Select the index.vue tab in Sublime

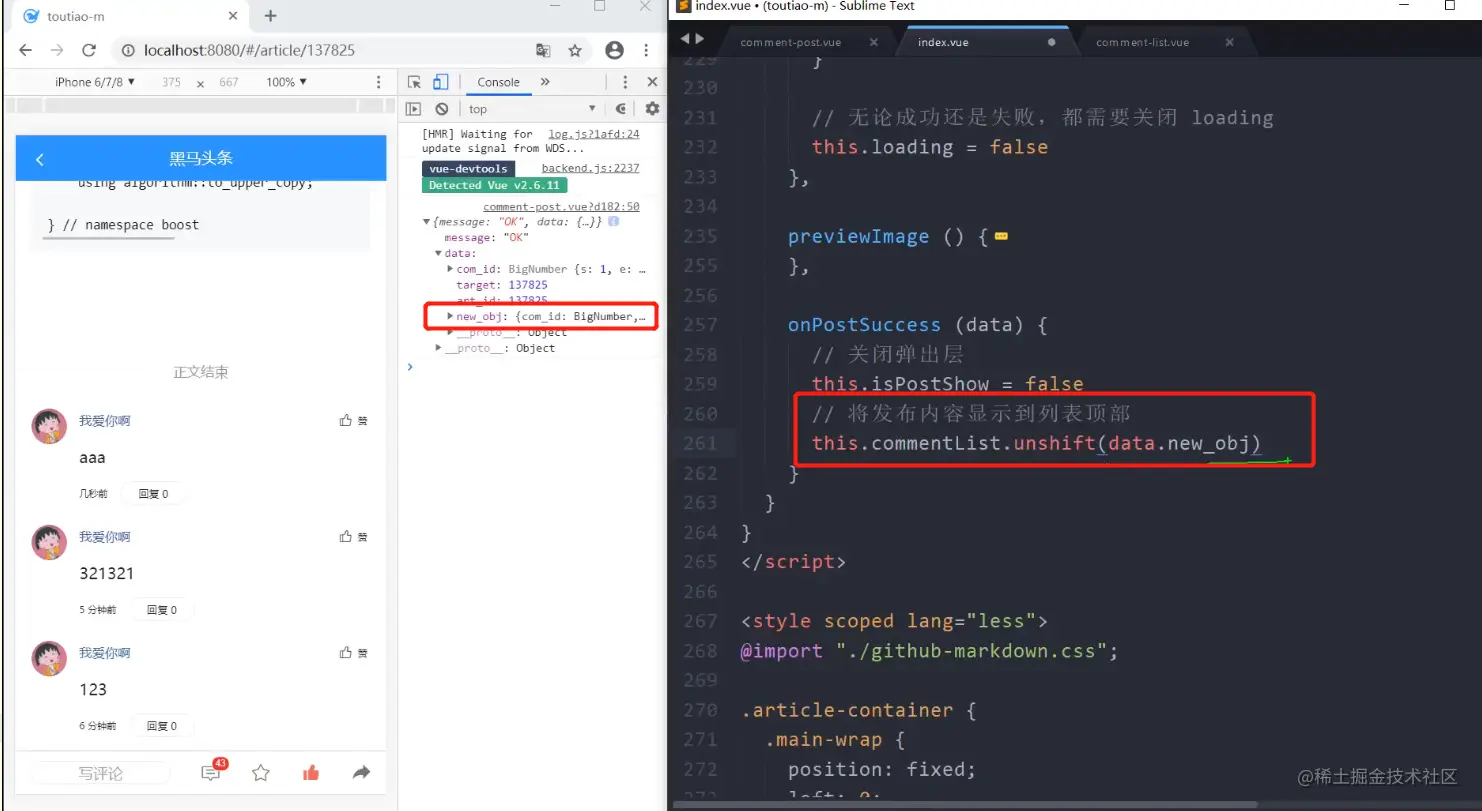943,42
